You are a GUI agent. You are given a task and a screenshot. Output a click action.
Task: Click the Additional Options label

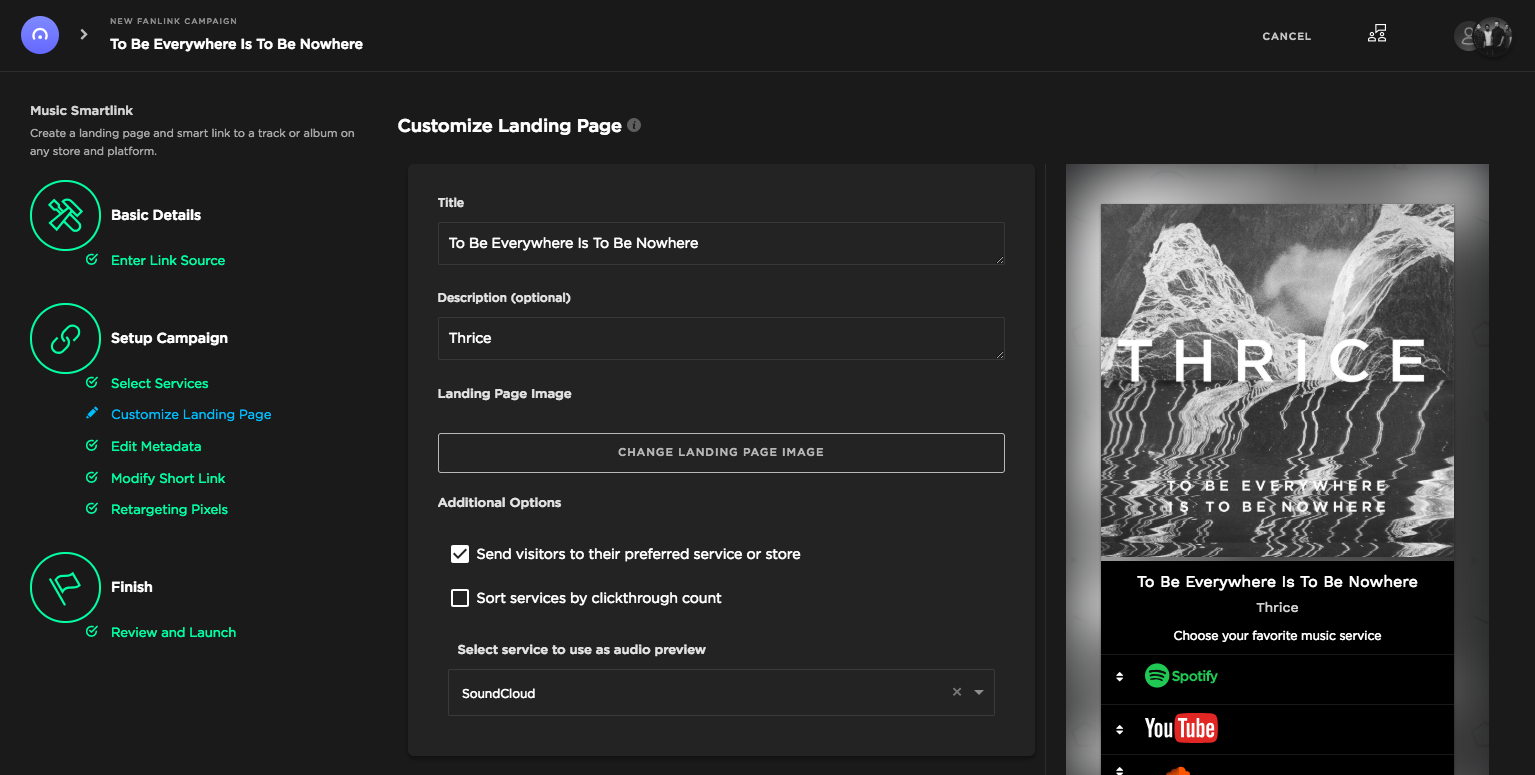499,502
